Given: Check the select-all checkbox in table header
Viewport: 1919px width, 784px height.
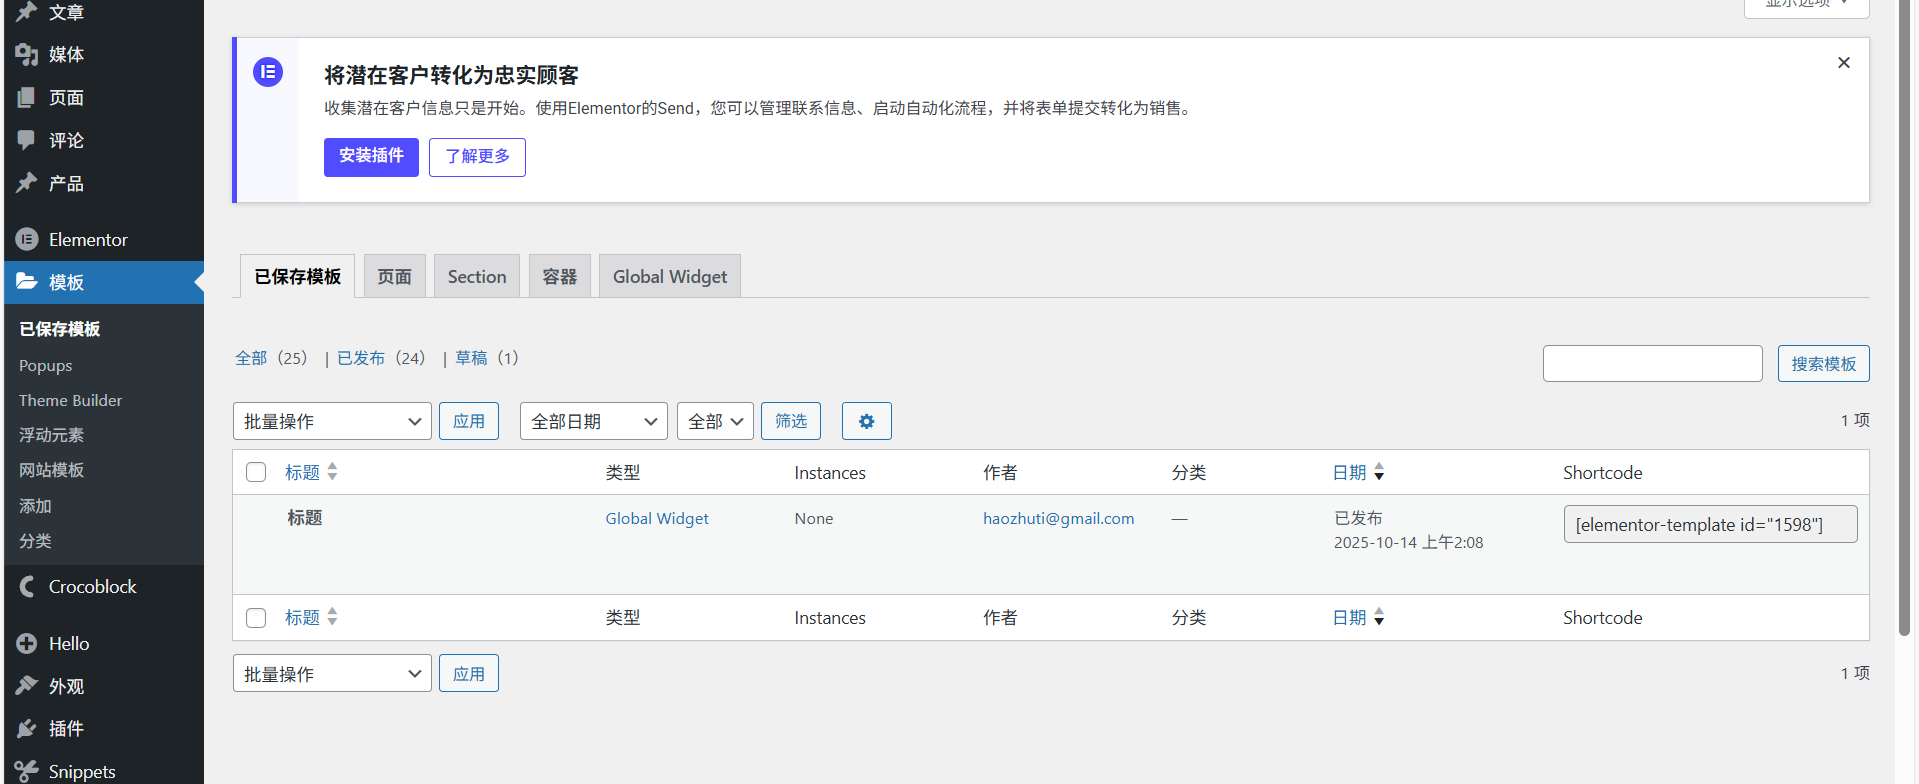Looking at the screenshot, I should (256, 472).
